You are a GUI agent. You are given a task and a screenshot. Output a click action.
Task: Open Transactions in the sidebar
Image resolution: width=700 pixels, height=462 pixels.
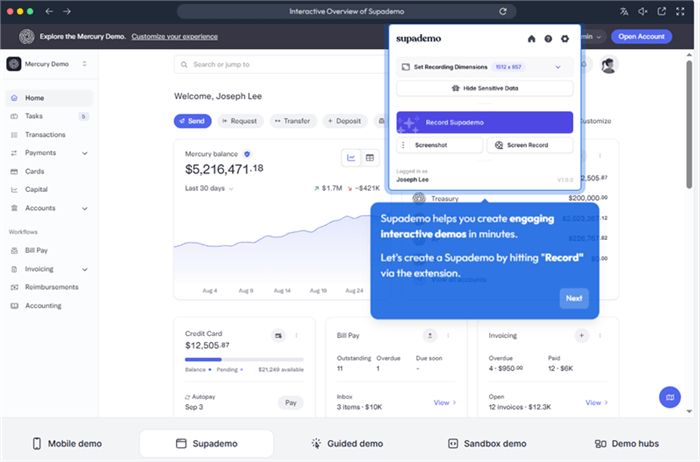[x=49, y=134]
